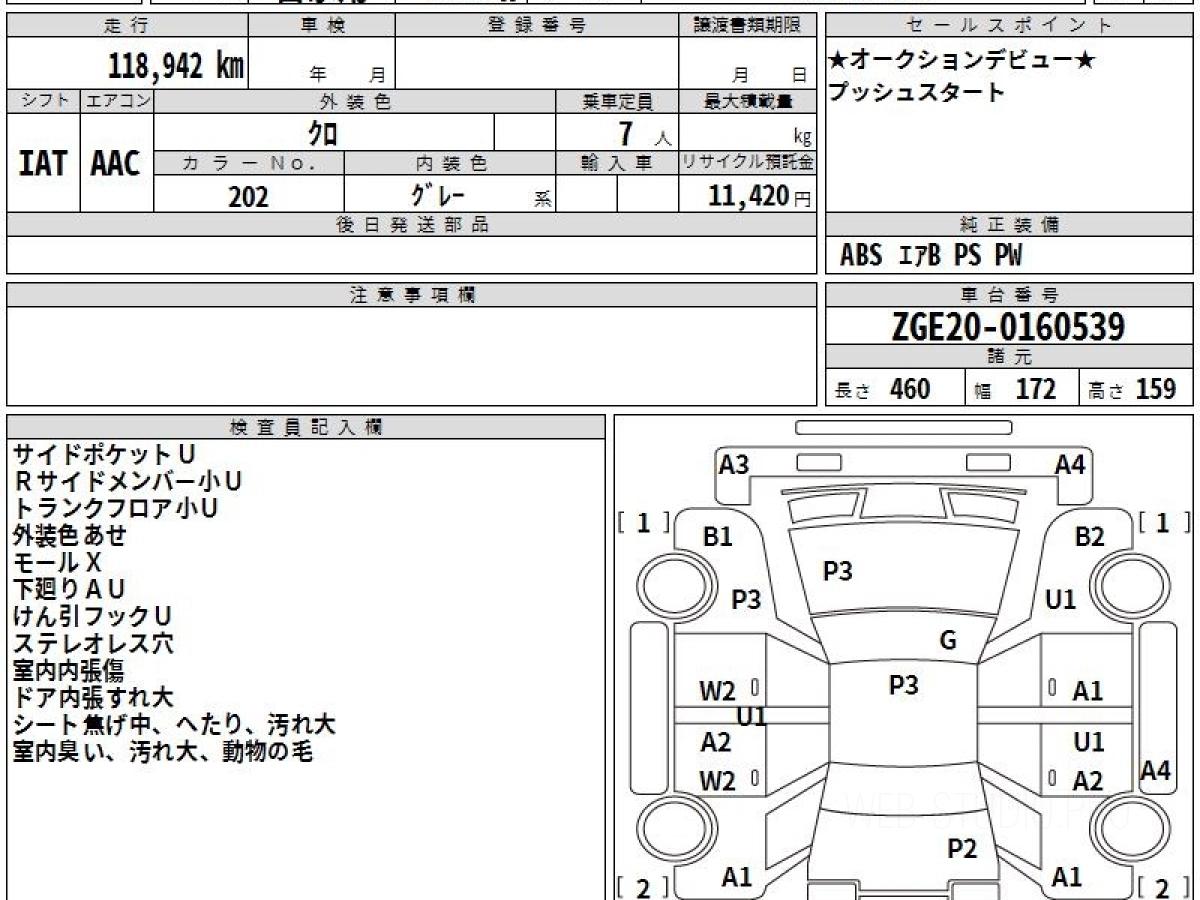This screenshot has height=900, width=1200.
Task: Click the A4 mark next to B2
Action: click(x=1070, y=464)
